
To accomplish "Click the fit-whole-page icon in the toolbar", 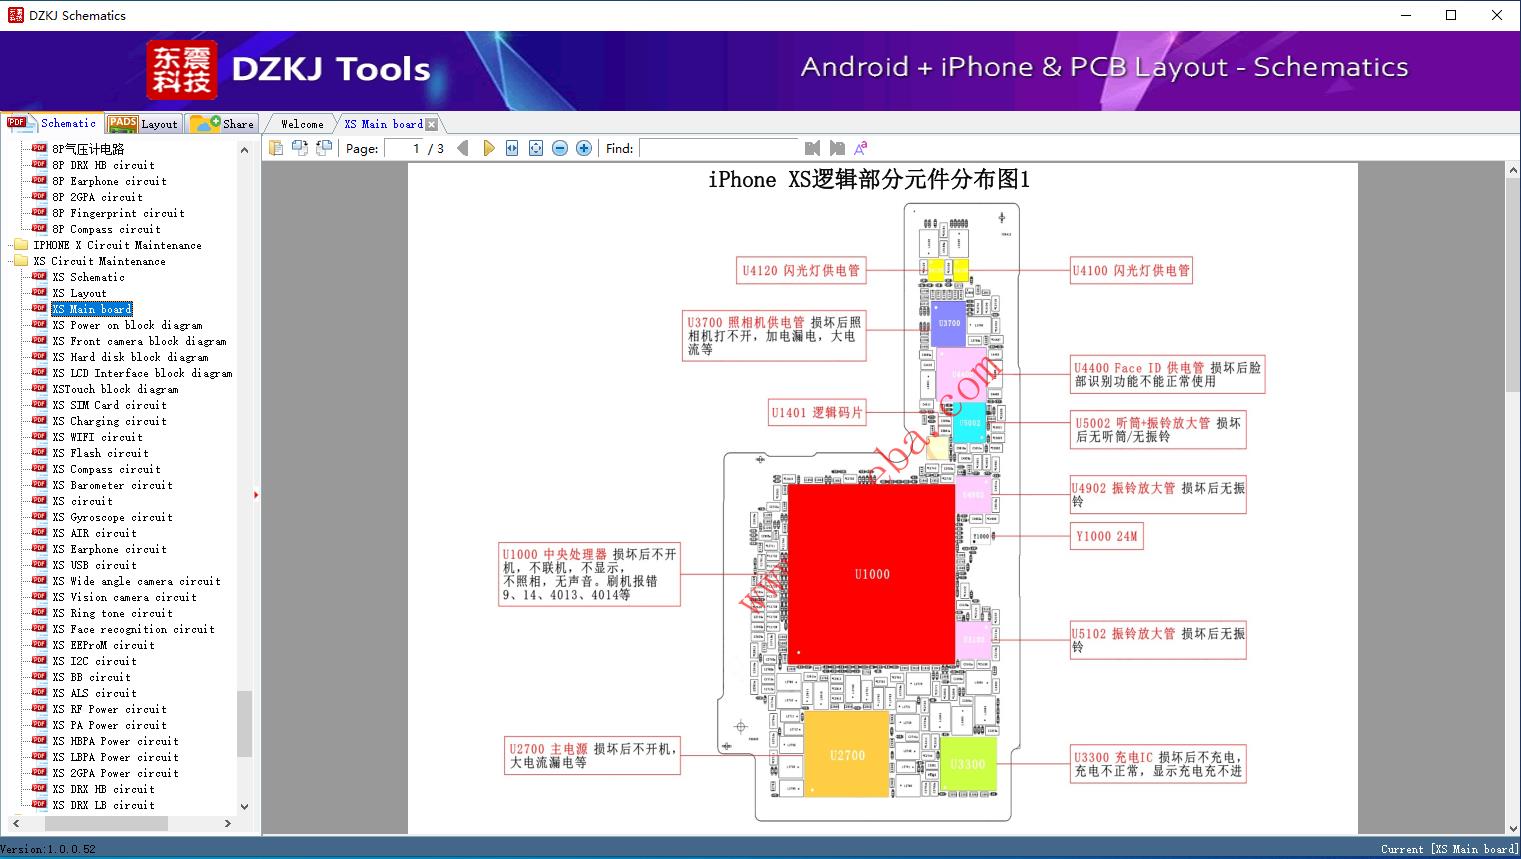I will [536, 148].
